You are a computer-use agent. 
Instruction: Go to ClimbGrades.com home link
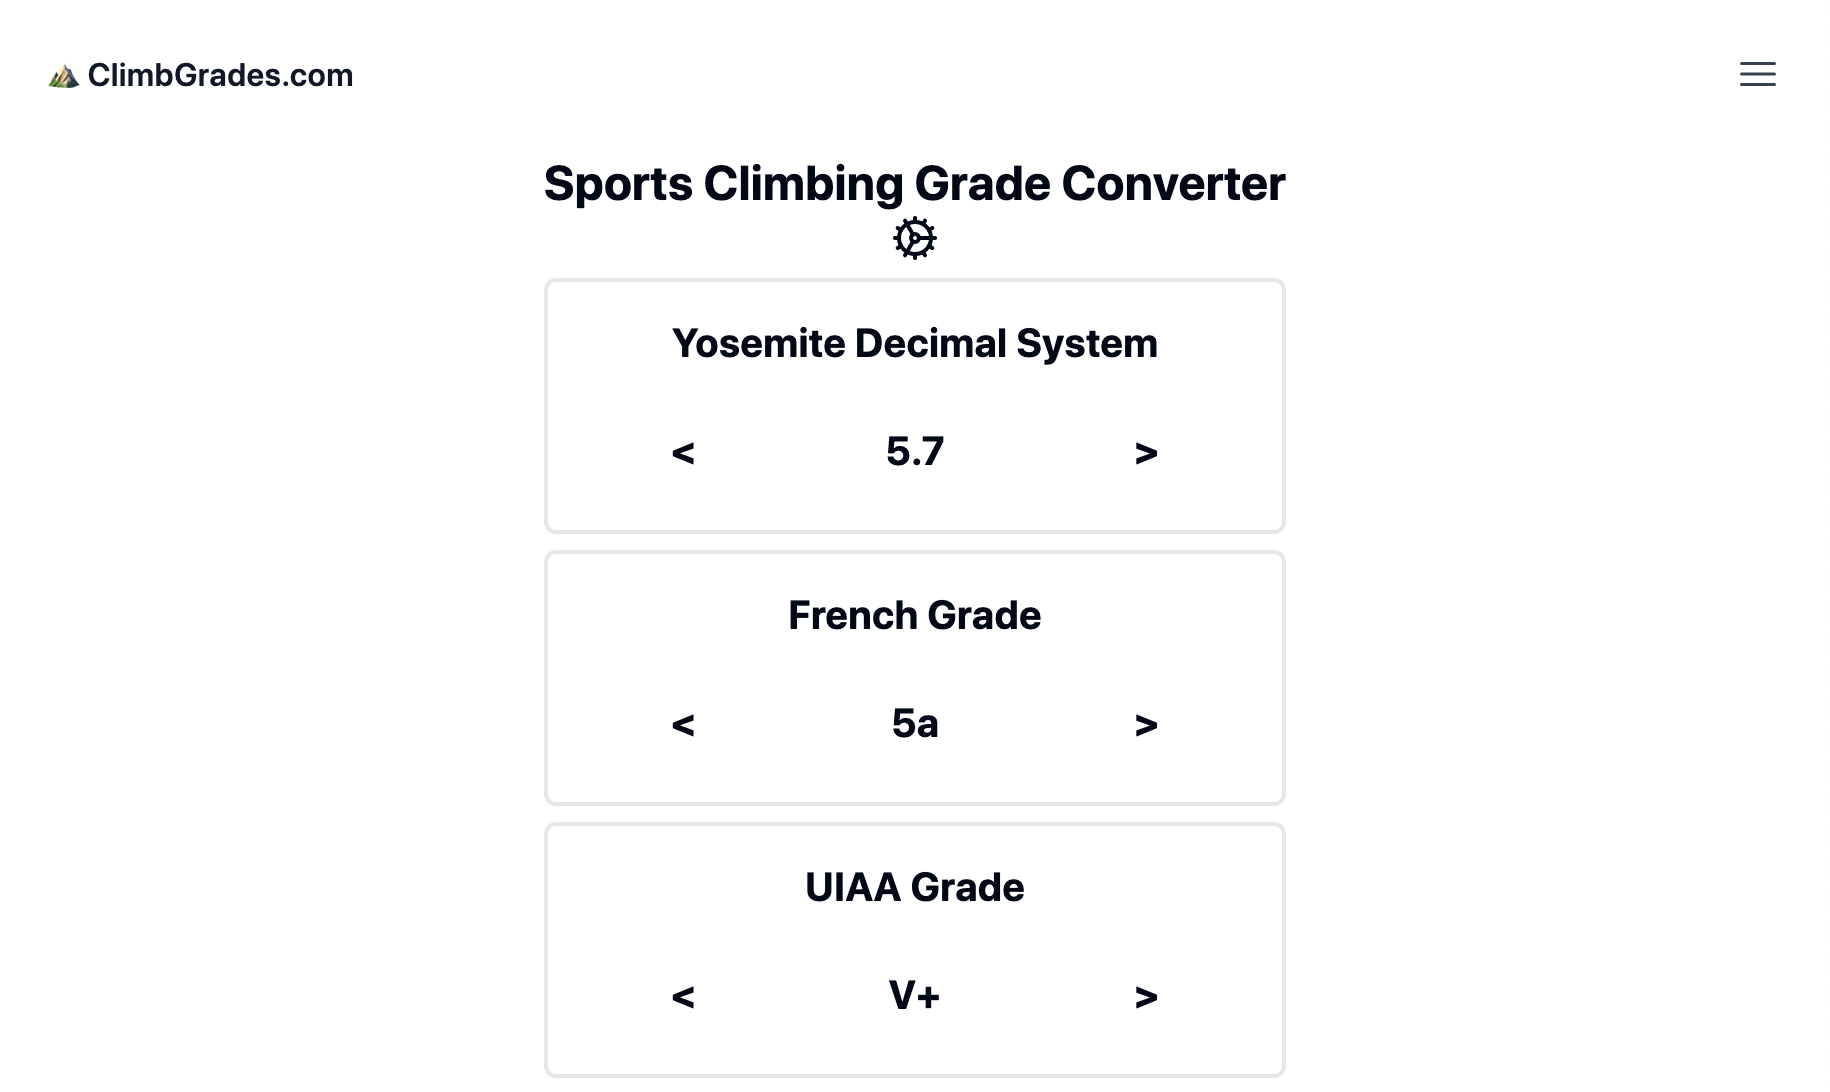coord(220,76)
